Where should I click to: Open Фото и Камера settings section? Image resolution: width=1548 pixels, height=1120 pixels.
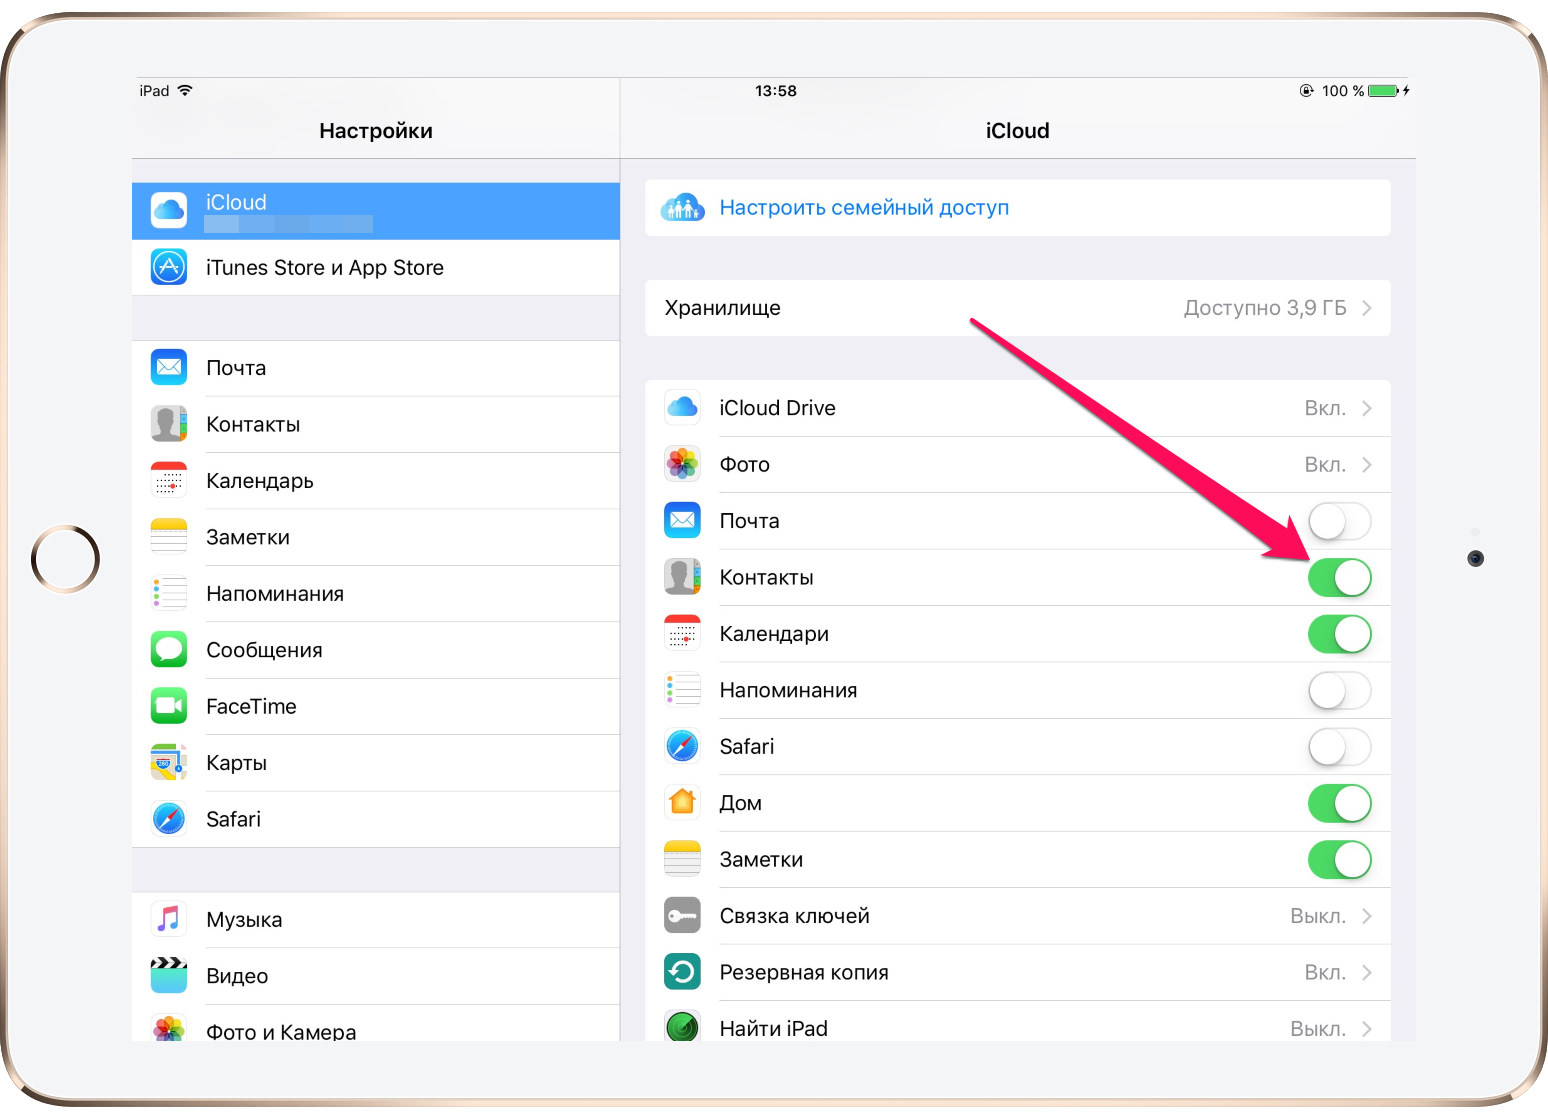click(376, 1024)
